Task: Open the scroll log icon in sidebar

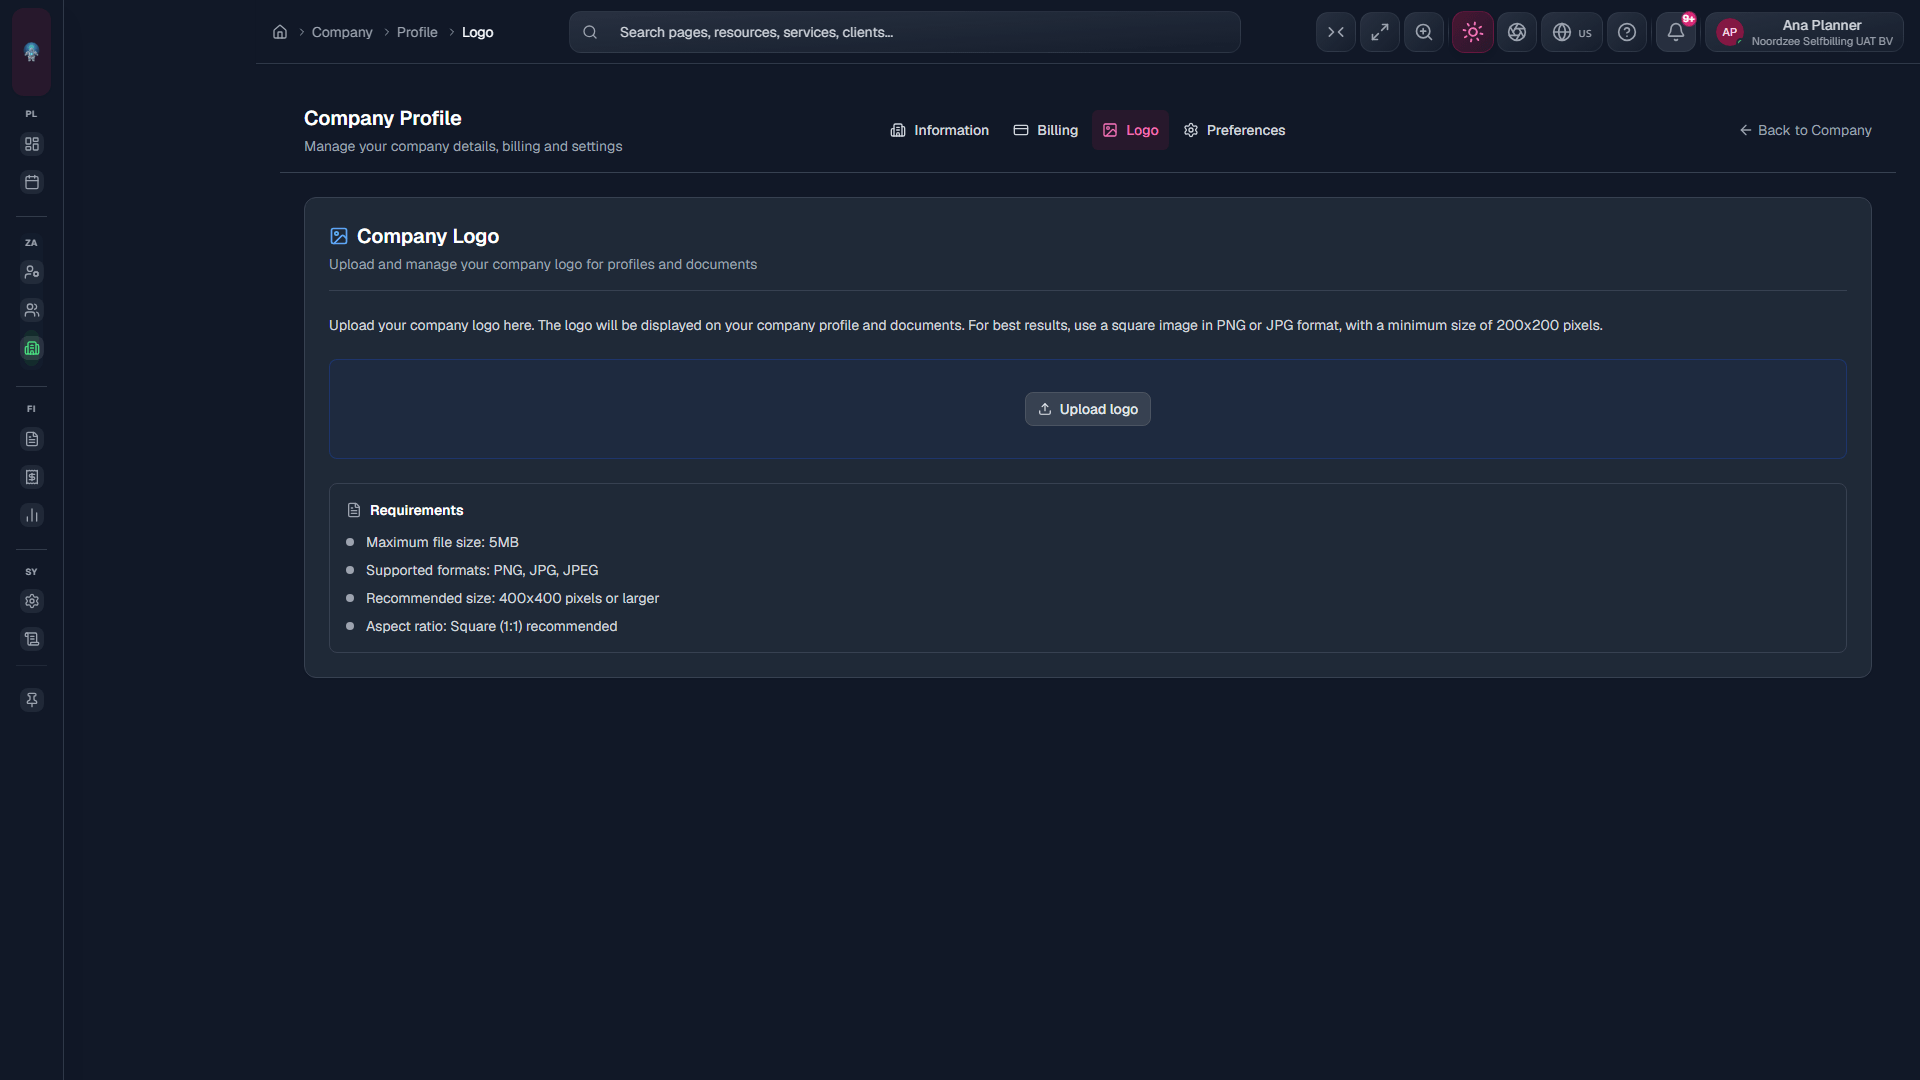Action: coord(32,639)
